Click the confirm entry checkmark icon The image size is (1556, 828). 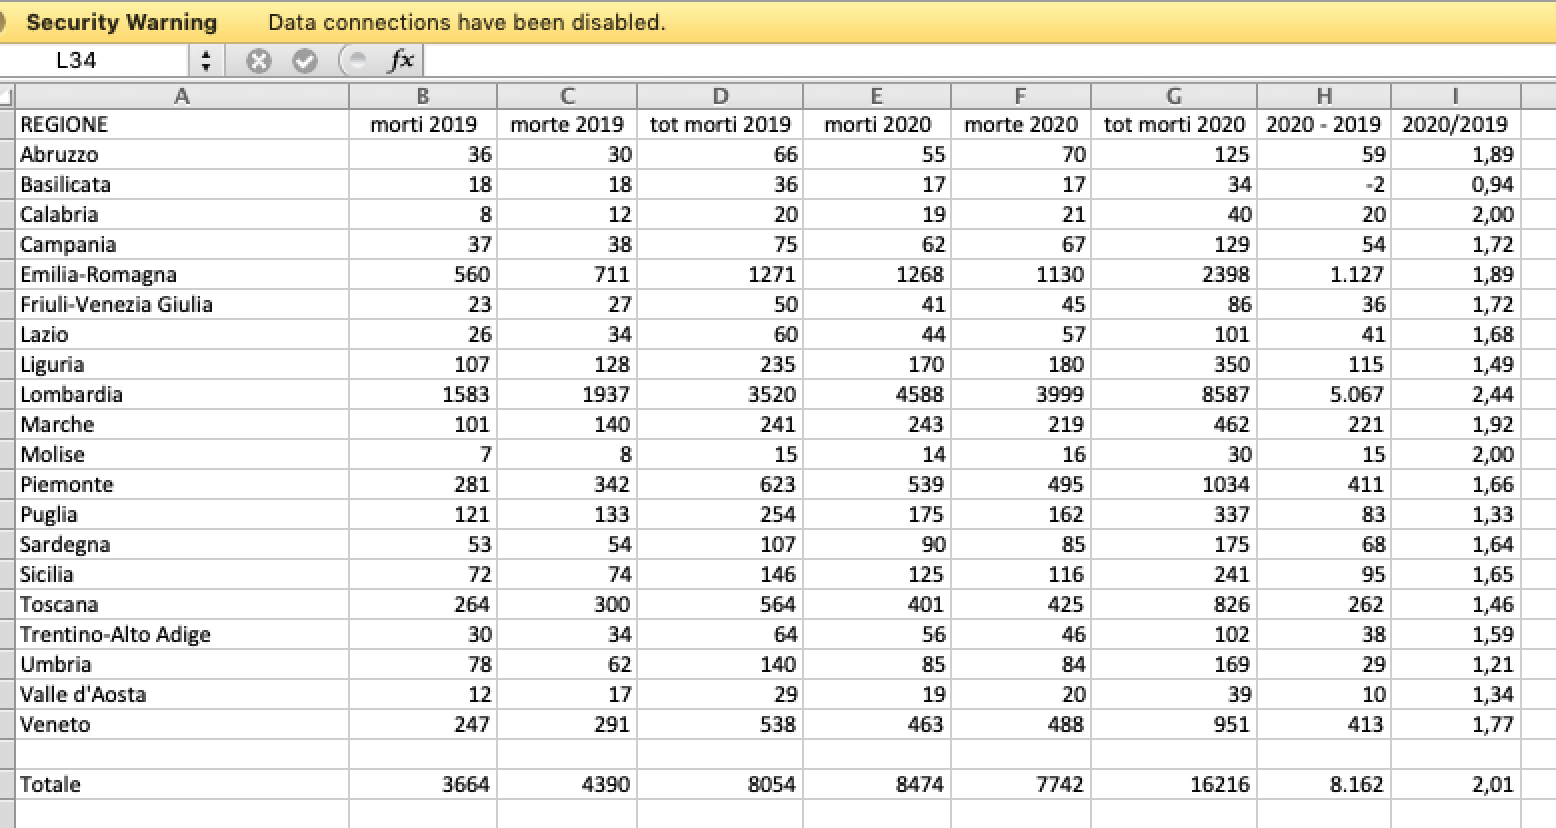click(305, 61)
